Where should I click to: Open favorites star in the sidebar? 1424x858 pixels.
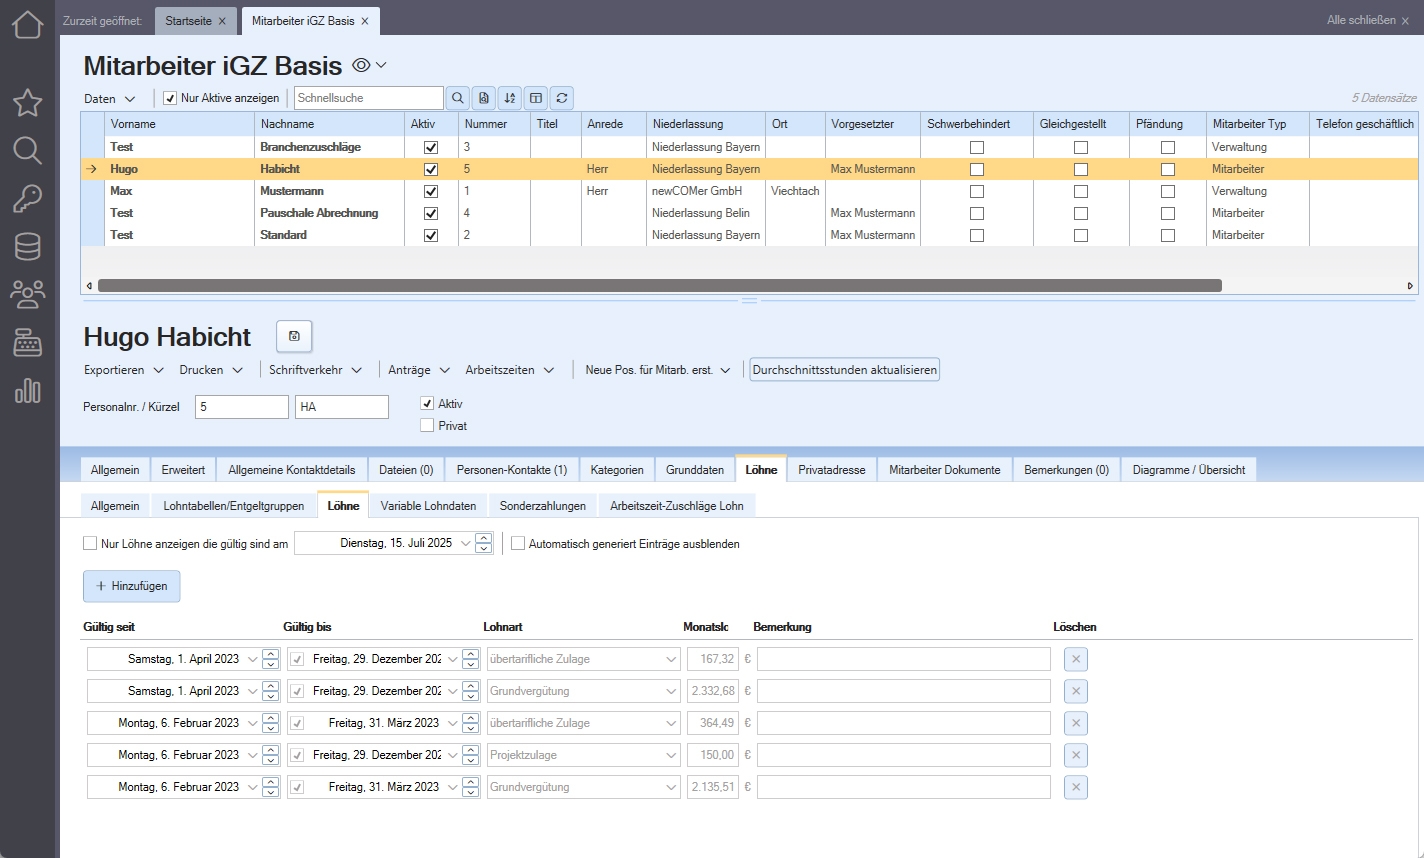point(28,102)
